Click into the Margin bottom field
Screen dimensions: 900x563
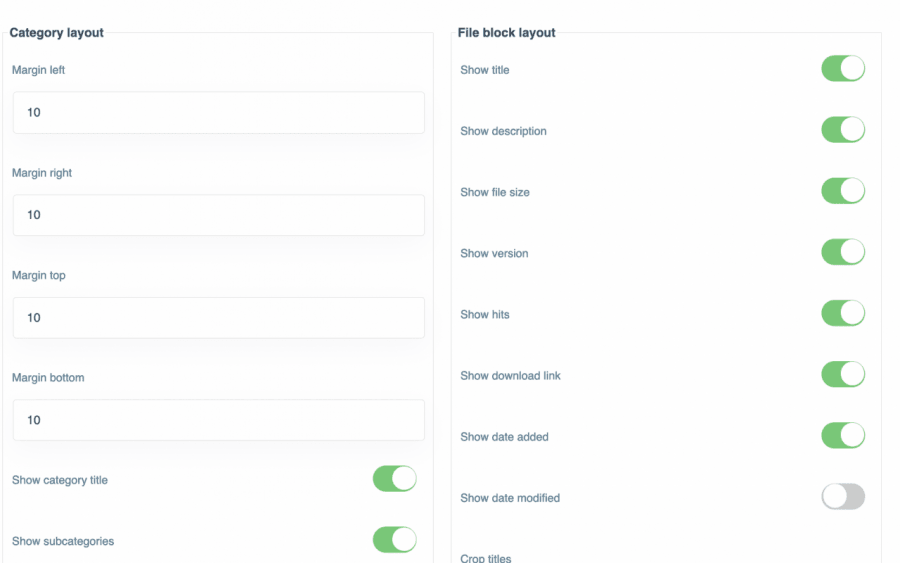click(x=218, y=420)
